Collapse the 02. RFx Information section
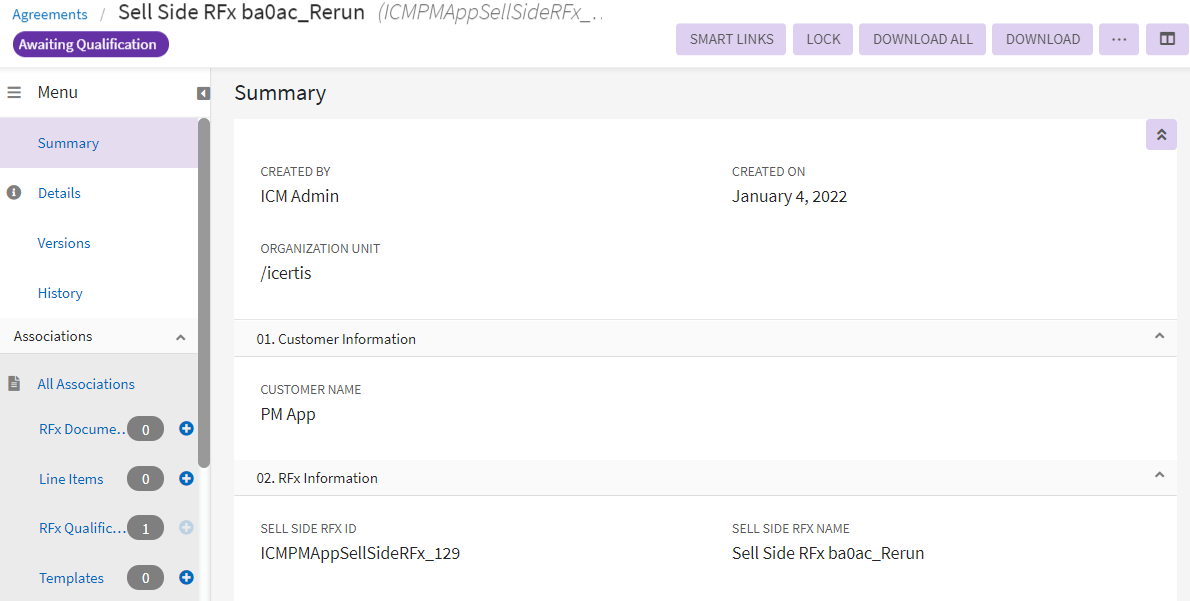 pyautogui.click(x=1159, y=476)
